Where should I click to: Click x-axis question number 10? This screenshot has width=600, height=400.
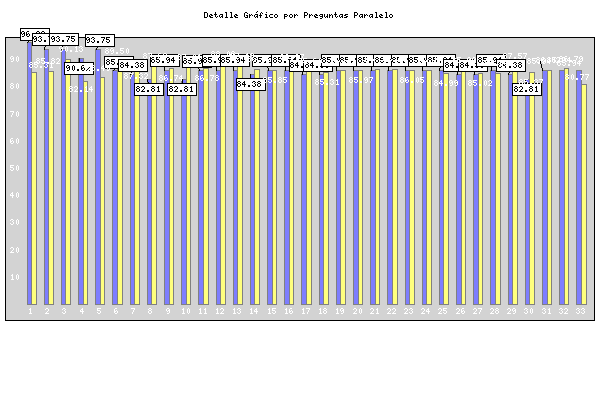(186, 311)
